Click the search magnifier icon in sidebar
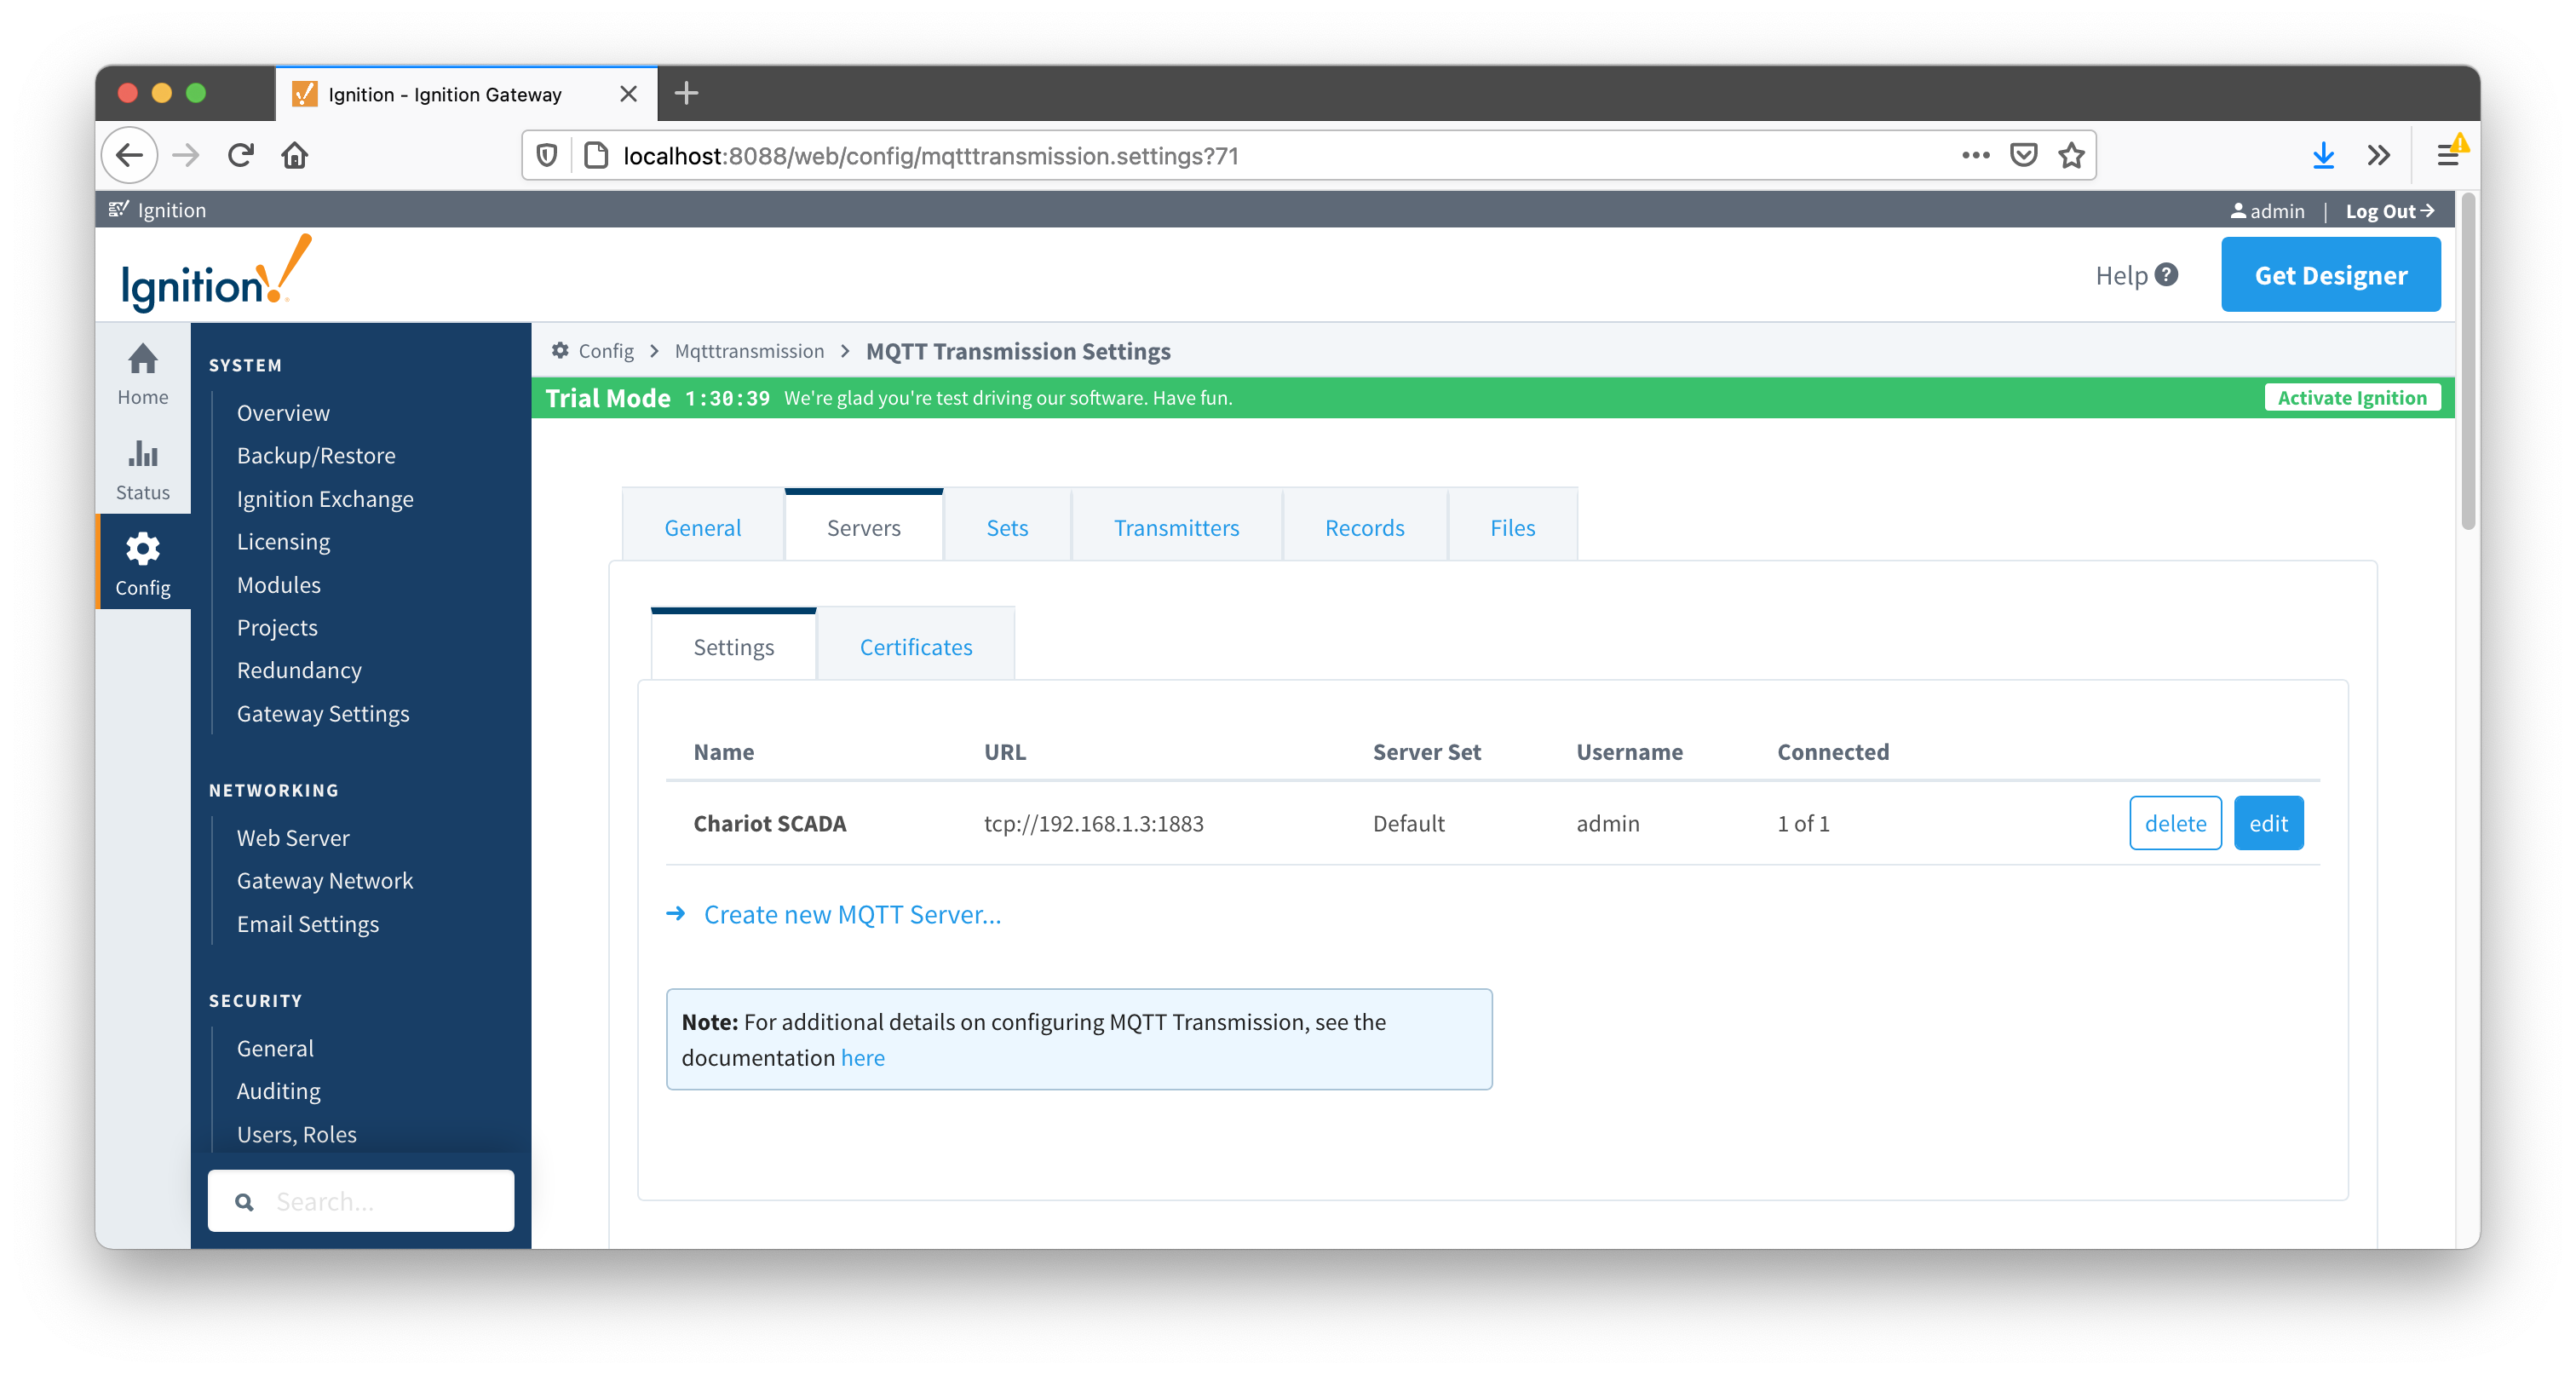 [x=244, y=1201]
